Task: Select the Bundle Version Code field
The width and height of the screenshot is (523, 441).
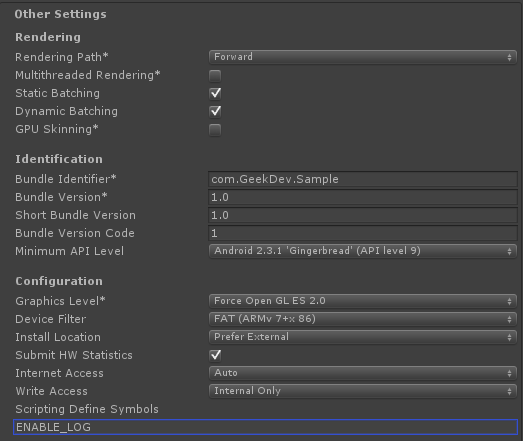Action: 363,234
